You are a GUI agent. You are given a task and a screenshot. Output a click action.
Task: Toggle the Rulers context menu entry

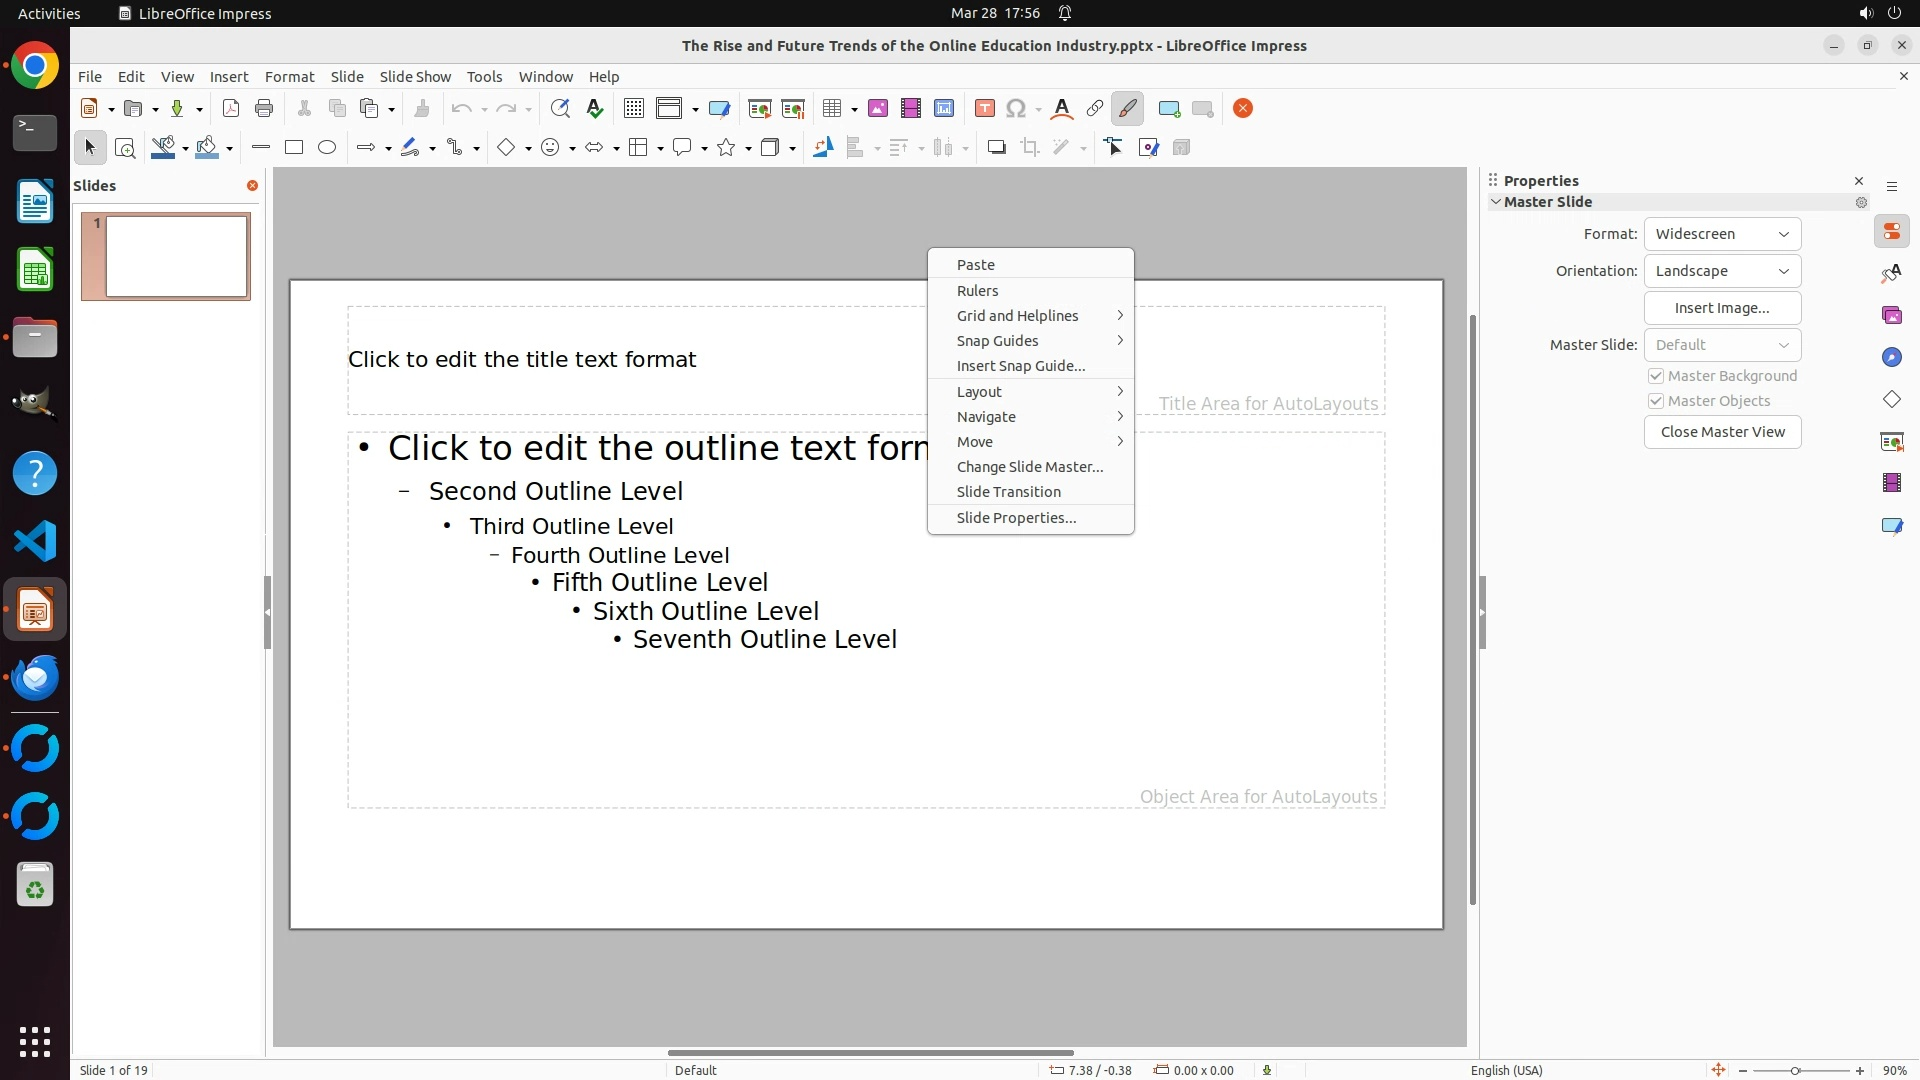tap(977, 291)
